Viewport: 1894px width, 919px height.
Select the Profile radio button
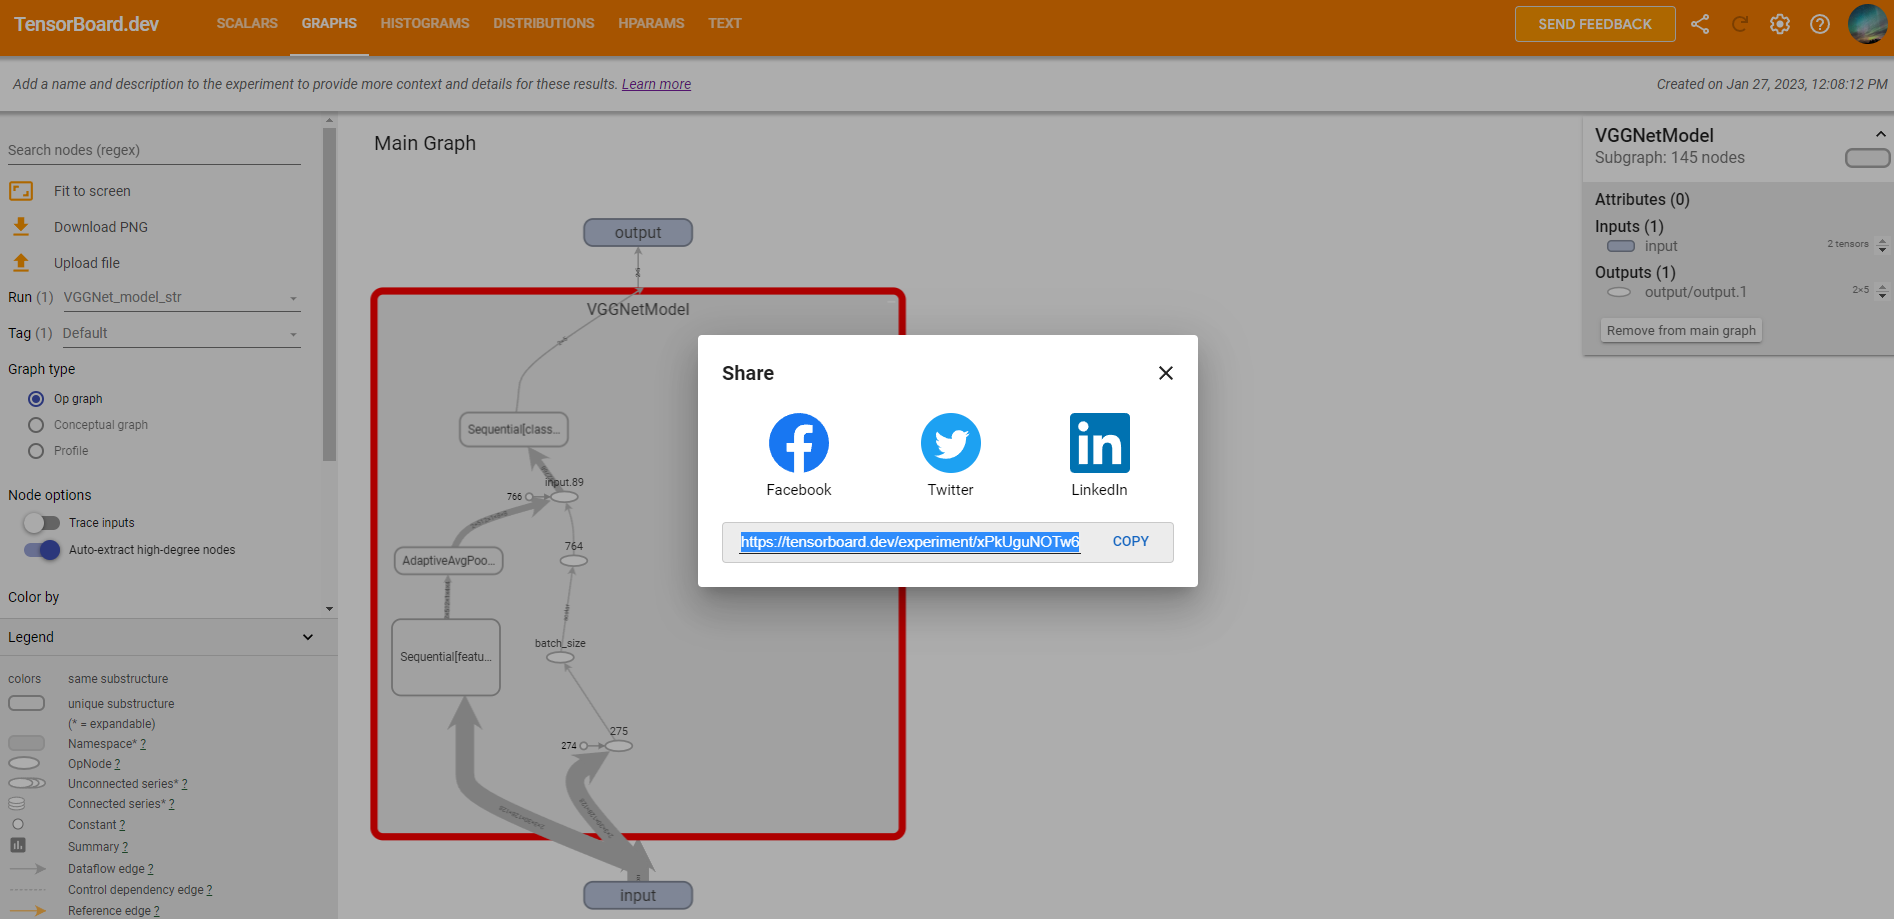point(36,451)
